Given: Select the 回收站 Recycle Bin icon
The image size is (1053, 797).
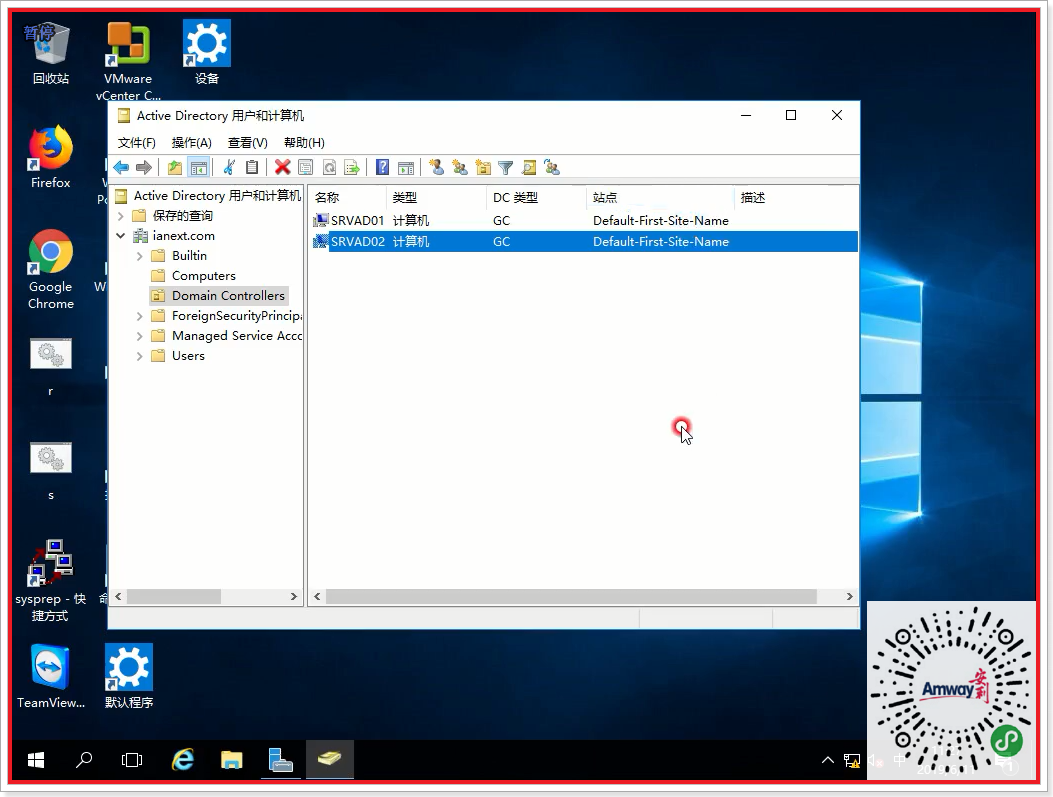Looking at the screenshot, I should [x=50, y=52].
